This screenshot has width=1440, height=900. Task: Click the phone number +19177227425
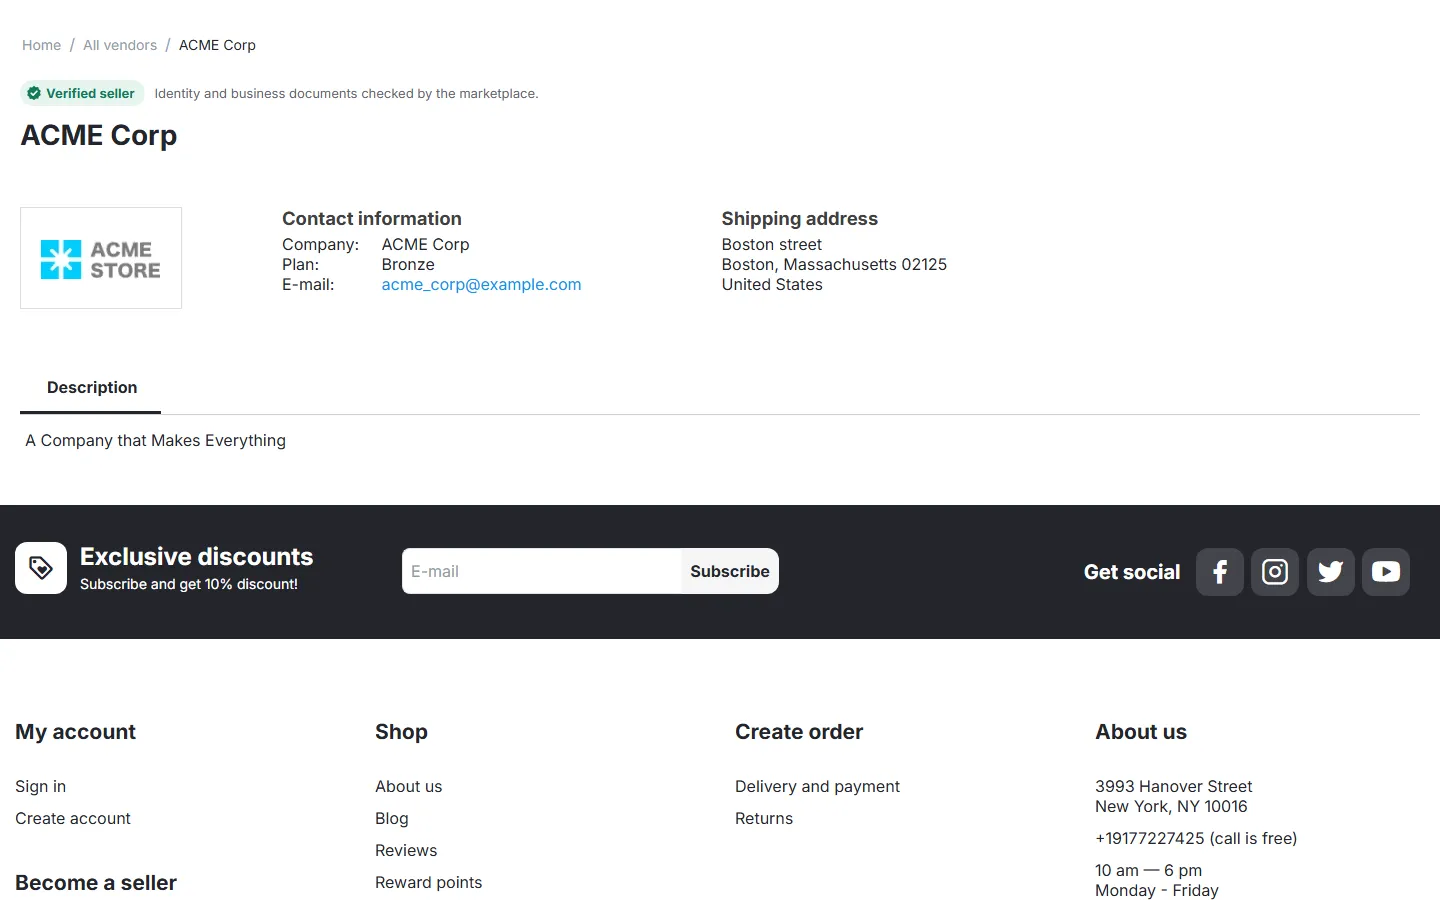tap(1150, 839)
